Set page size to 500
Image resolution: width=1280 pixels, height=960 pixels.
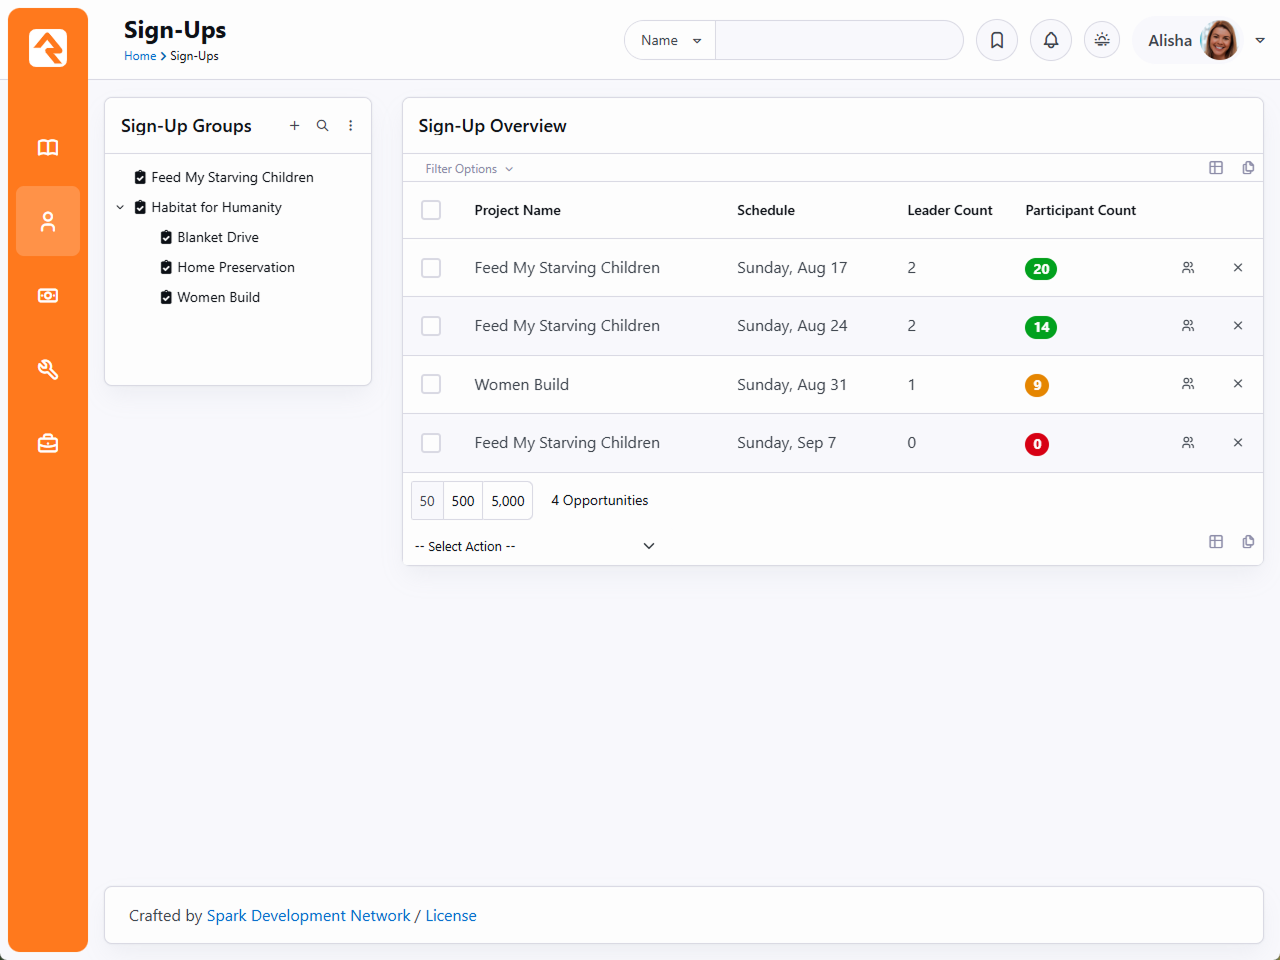[x=463, y=501]
